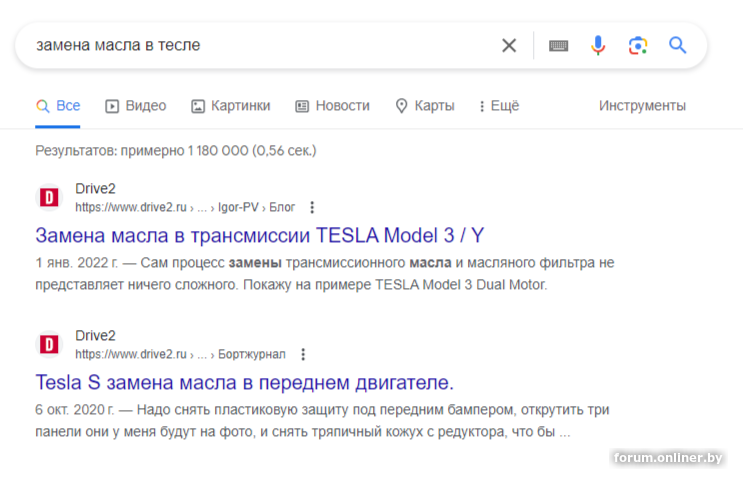Click Drive2 favicon of the second result

pyautogui.click(x=48, y=344)
